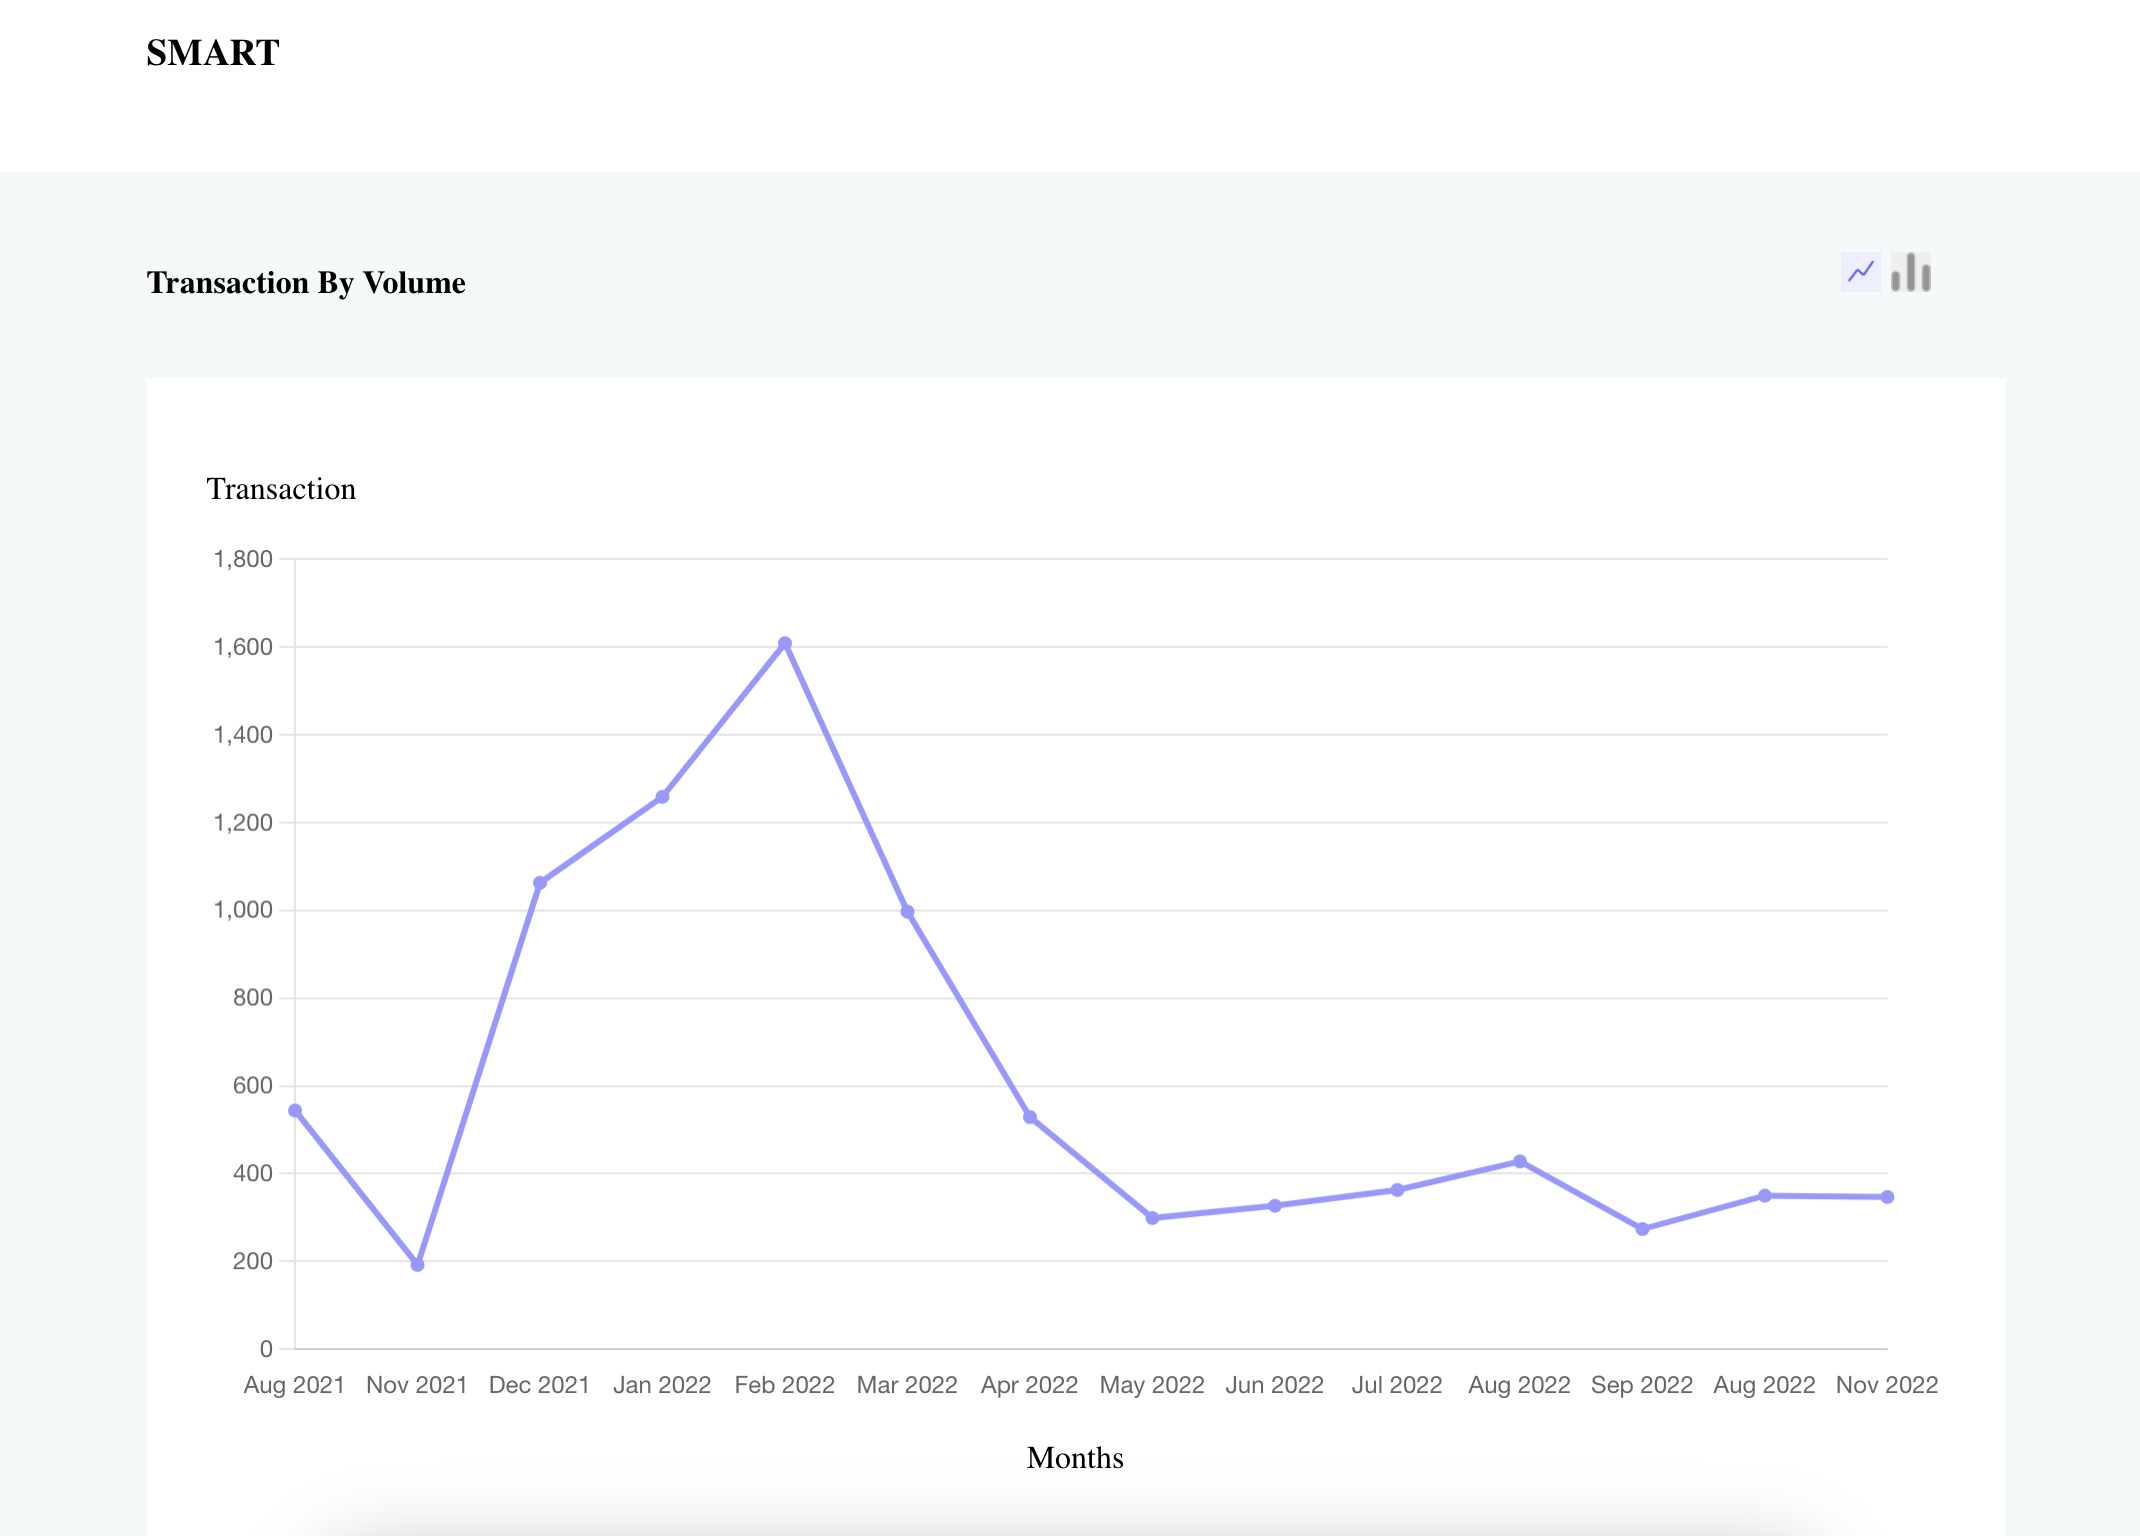Viewport: 2140px width, 1536px height.
Task: Click the Feb 2022 x-axis label
Action: coord(785,1385)
